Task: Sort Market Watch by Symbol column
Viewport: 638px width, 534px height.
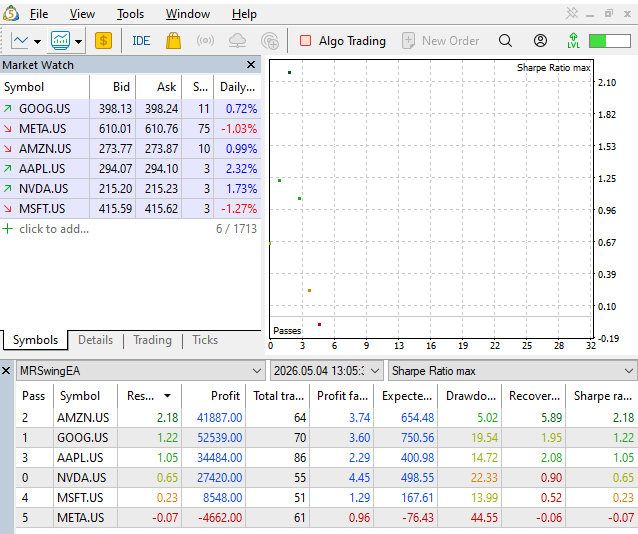Action: pyautogui.click(x=45, y=87)
